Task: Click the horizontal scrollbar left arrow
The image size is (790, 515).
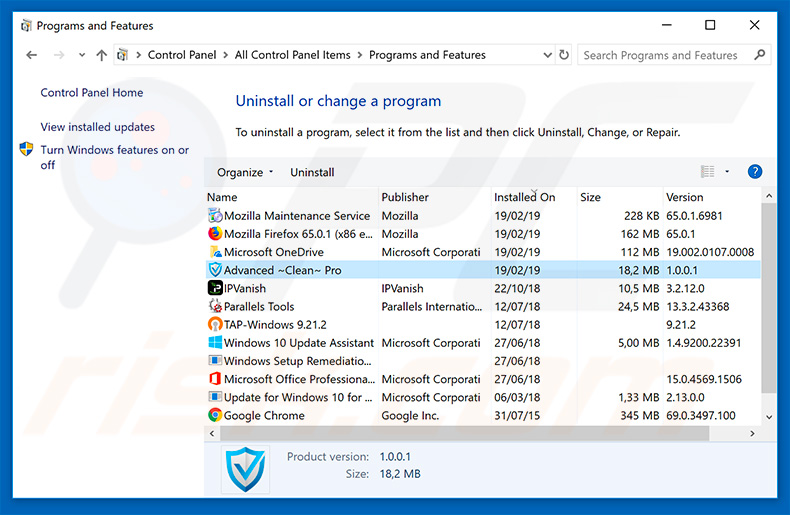Action: (212, 433)
